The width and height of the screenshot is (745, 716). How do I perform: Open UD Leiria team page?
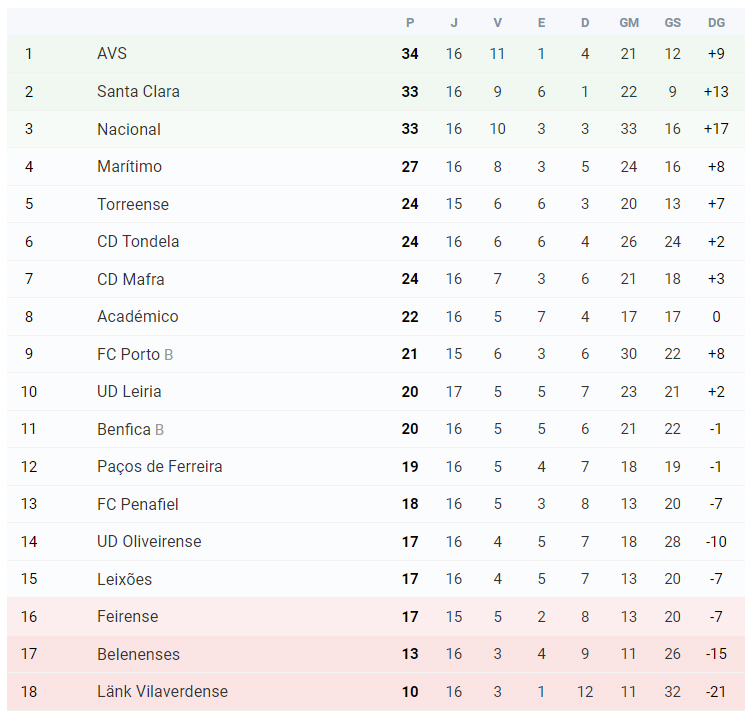pyautogui.click(x=129, y=391)
